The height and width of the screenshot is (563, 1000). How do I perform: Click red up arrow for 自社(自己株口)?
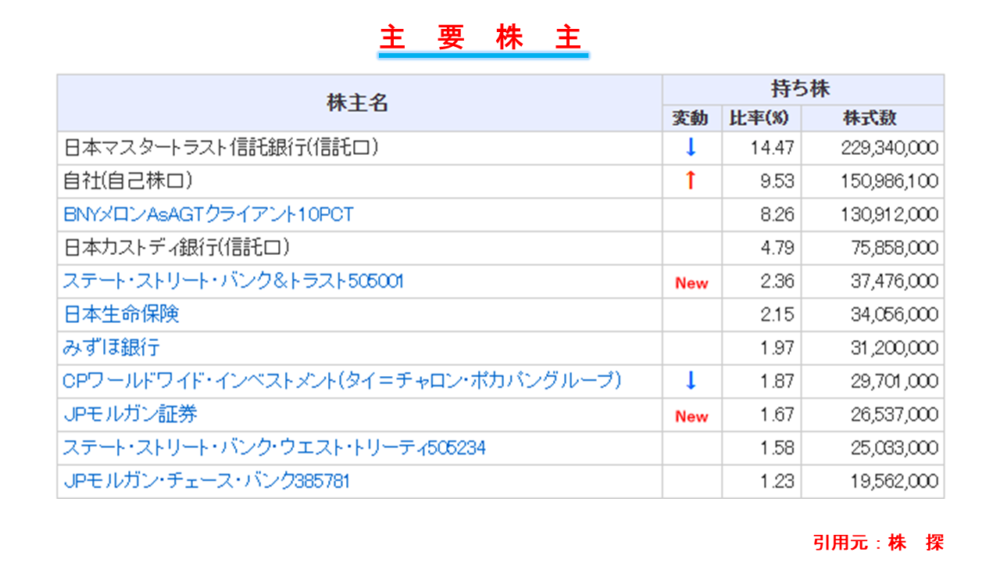(691, 180)
